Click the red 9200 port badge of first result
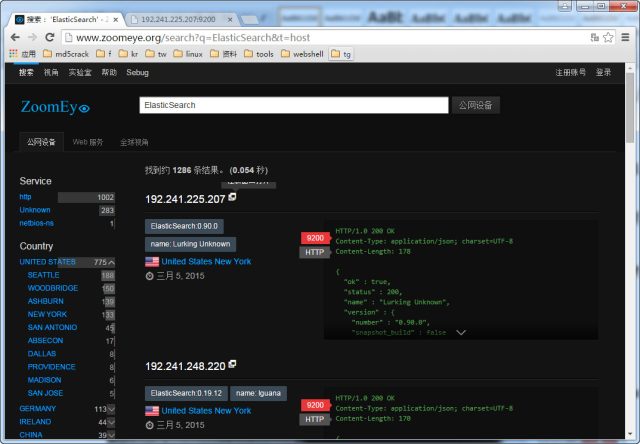640x444 pixels. point(315,238)
